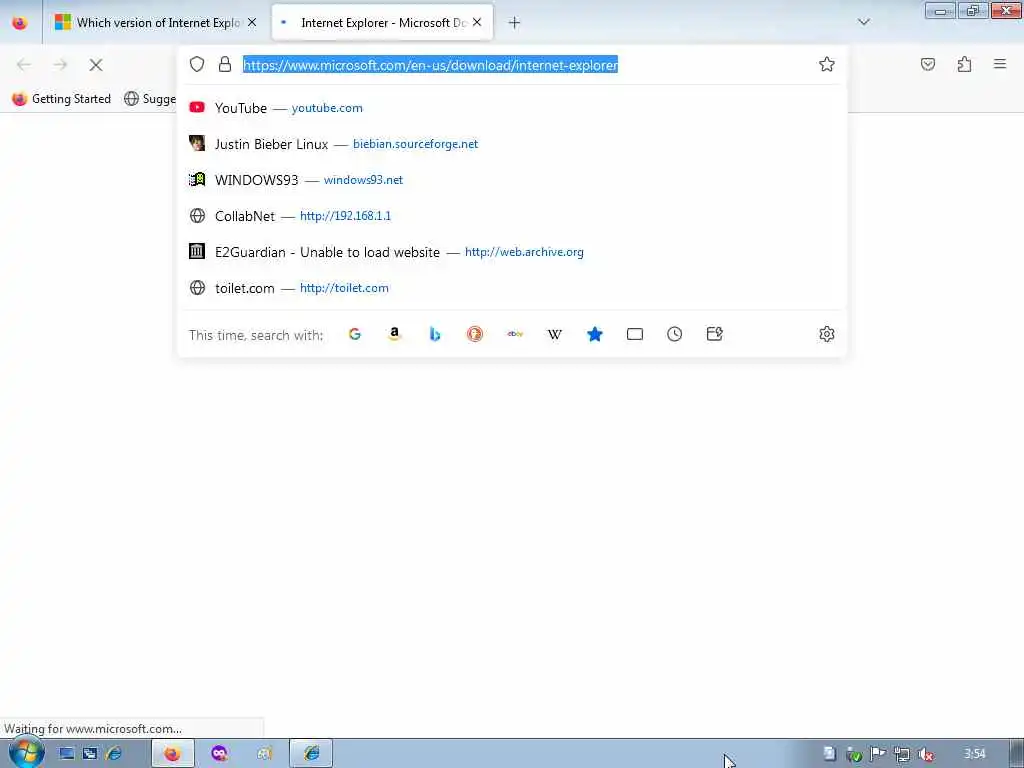The height and width of the screenshot is (768, 1024).
Task: Search in Actions this time
Action: point(714,334)
